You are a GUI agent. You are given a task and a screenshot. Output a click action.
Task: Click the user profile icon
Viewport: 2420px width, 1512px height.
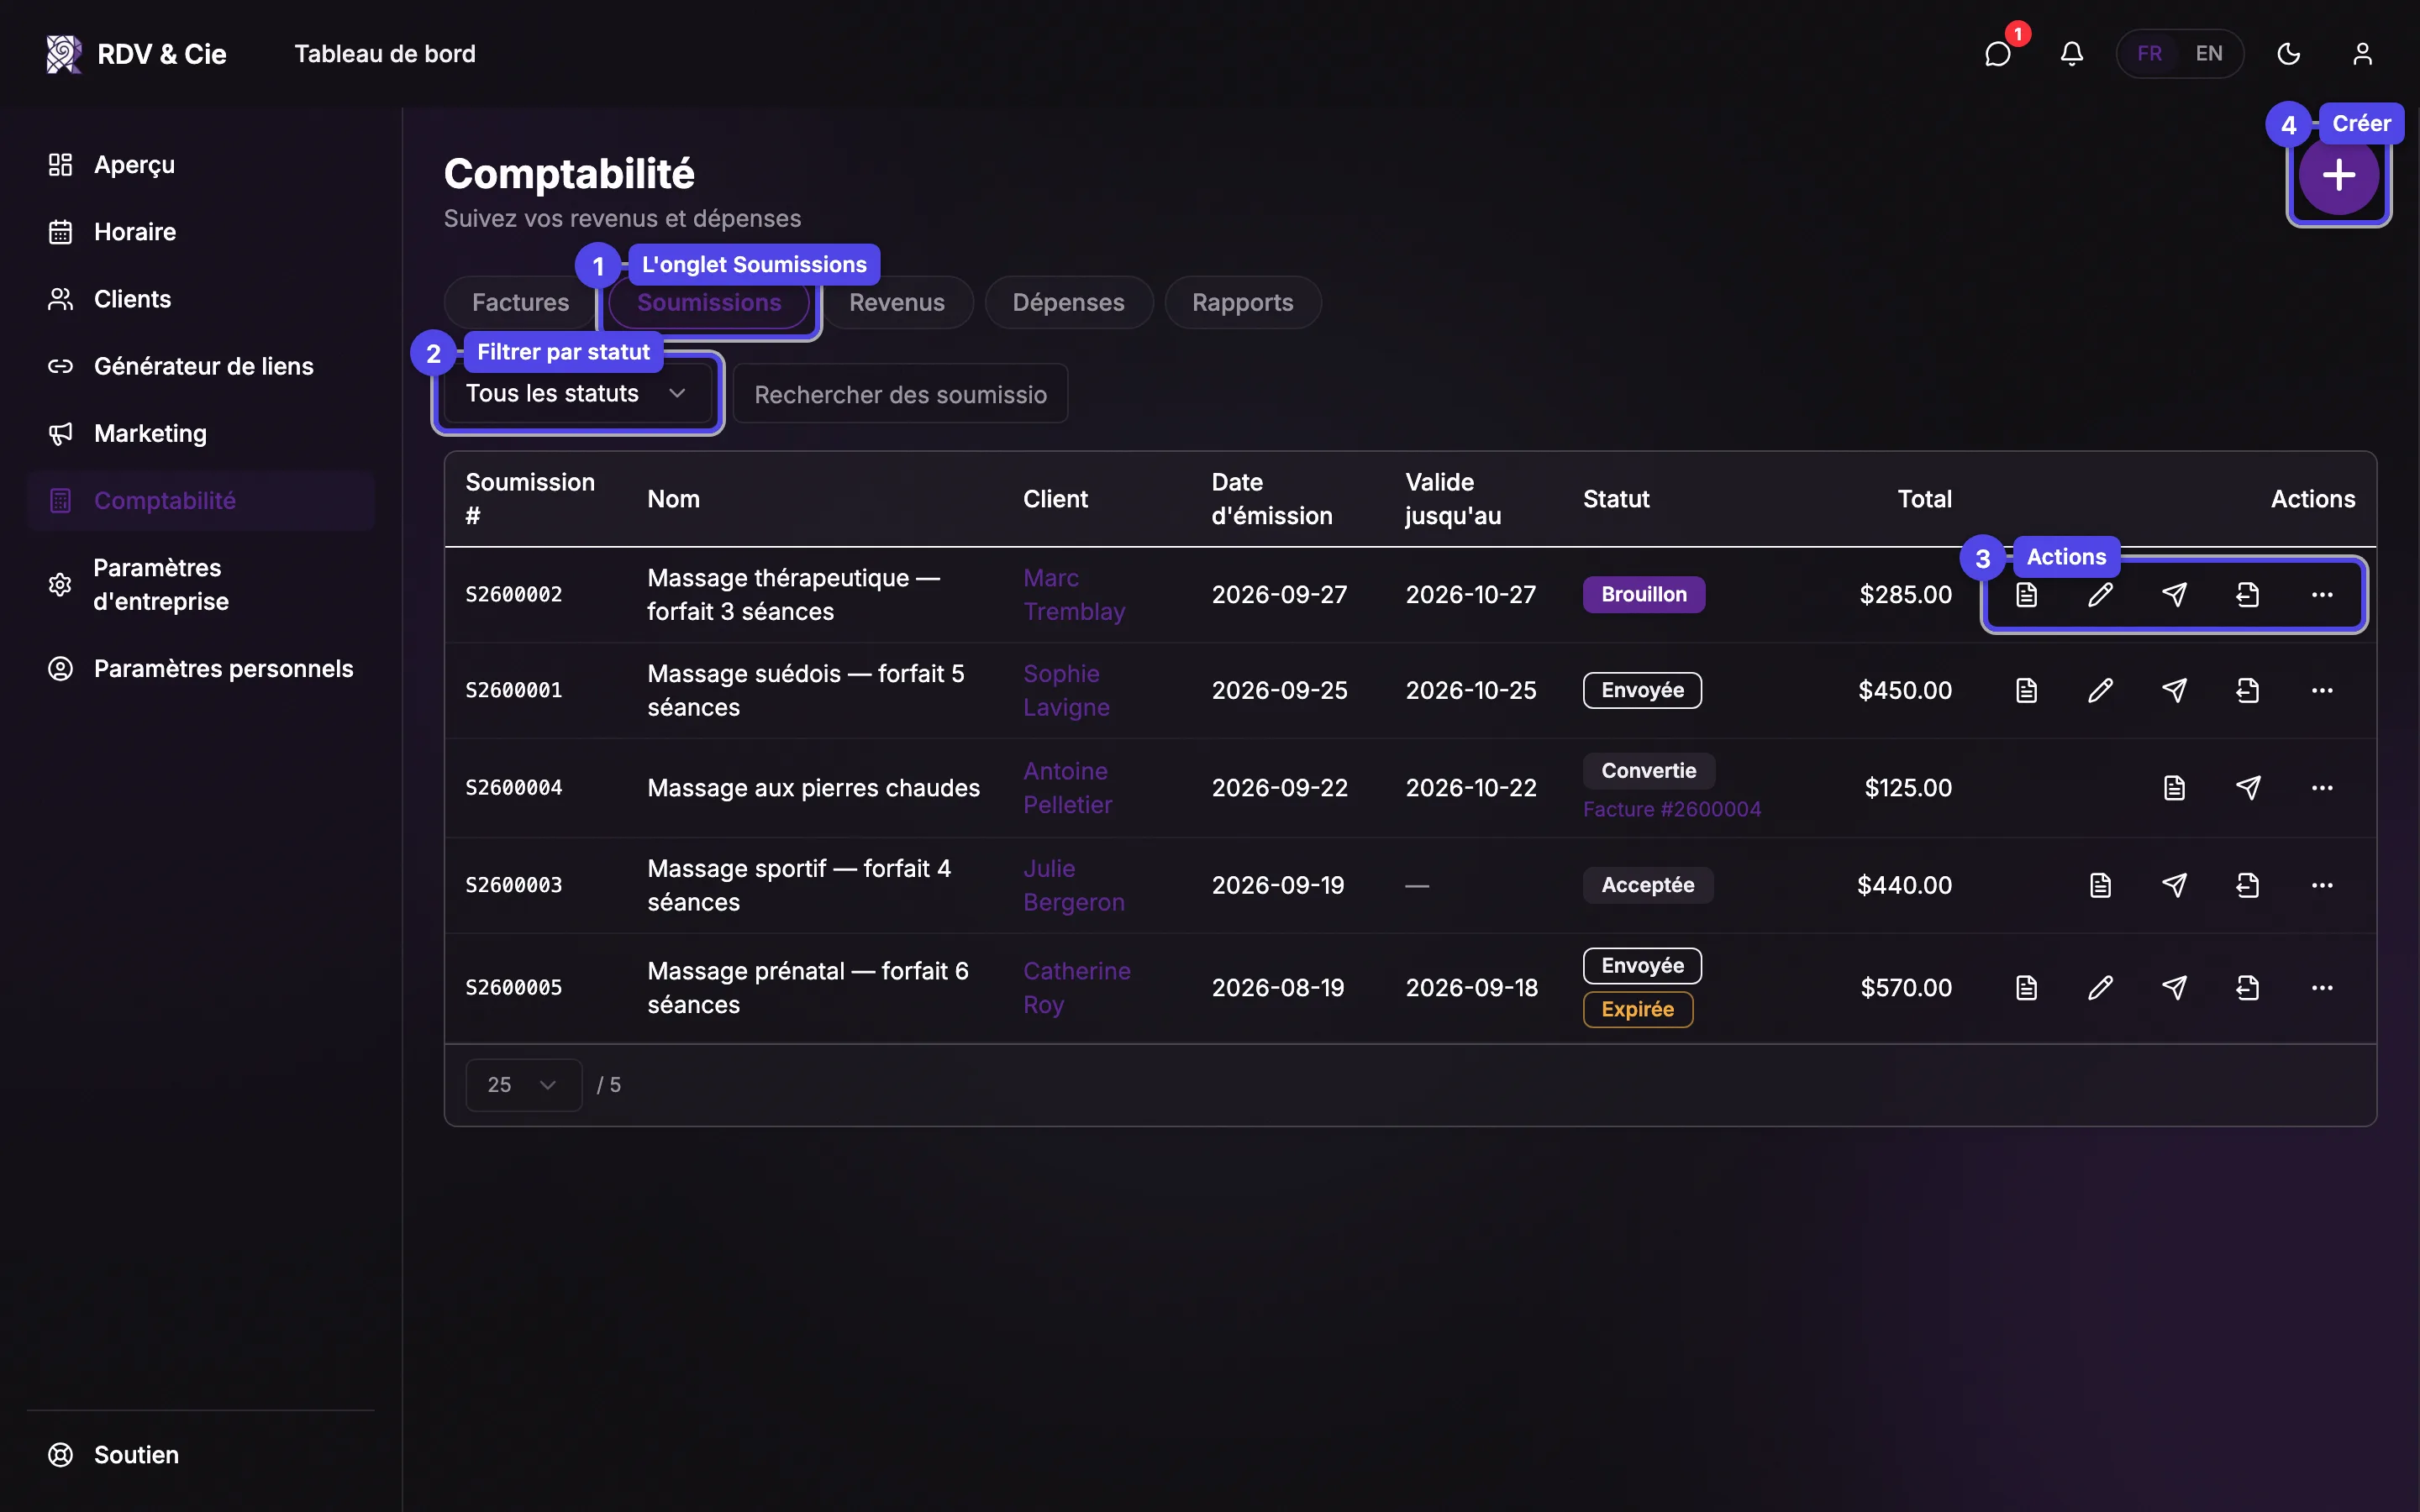2362,54
